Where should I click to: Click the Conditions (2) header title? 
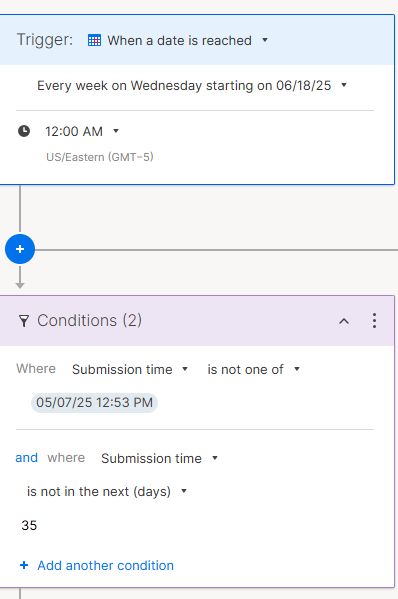(x=89, y=321)
